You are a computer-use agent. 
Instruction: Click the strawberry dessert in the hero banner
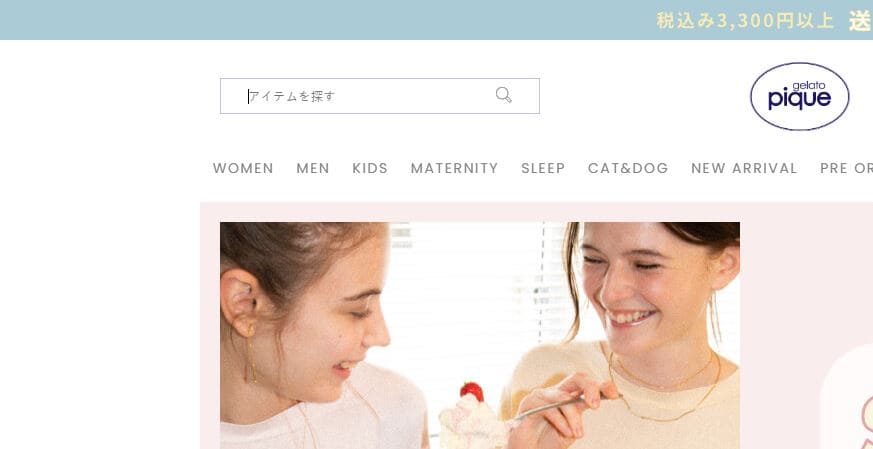tap(470, 417)
